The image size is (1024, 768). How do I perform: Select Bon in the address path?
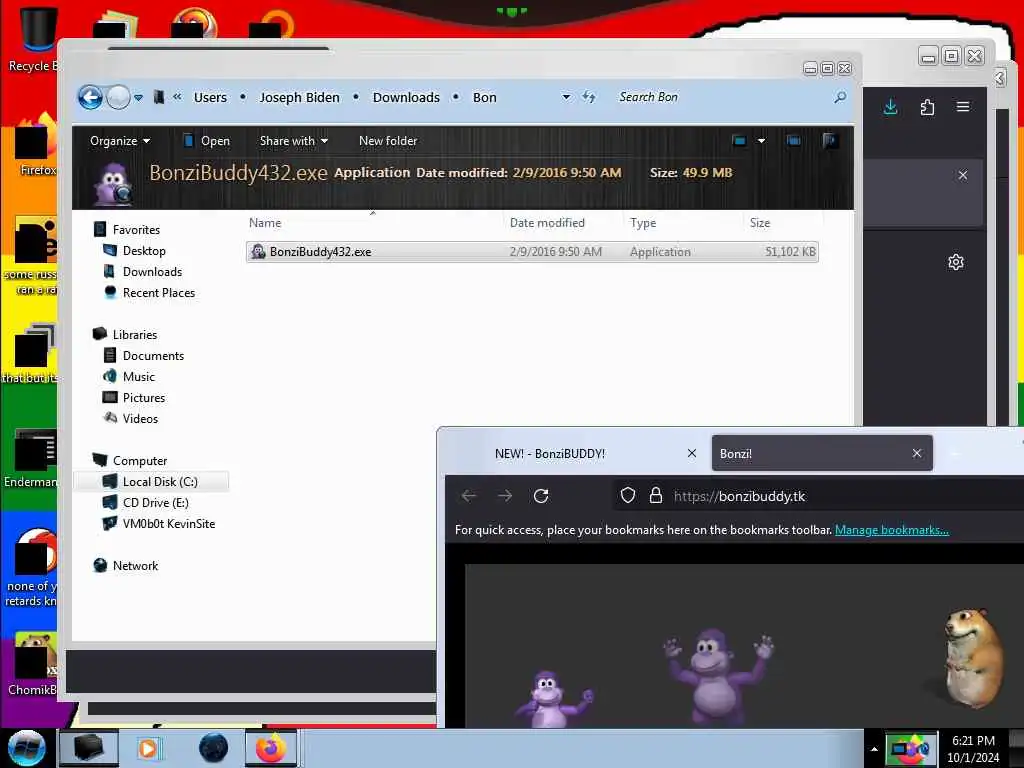coord(485,97)
